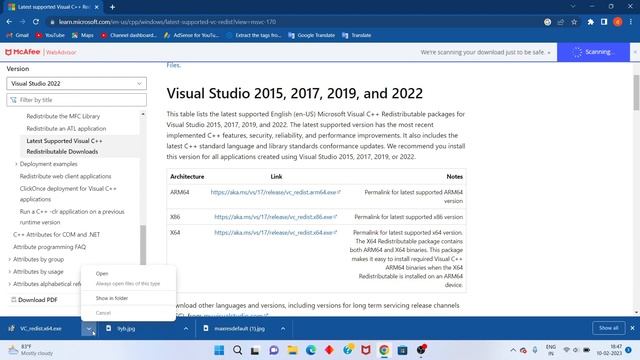The image size is (640, 360).
Task: Open the X86 vc_redist download link
Action: 276,217
